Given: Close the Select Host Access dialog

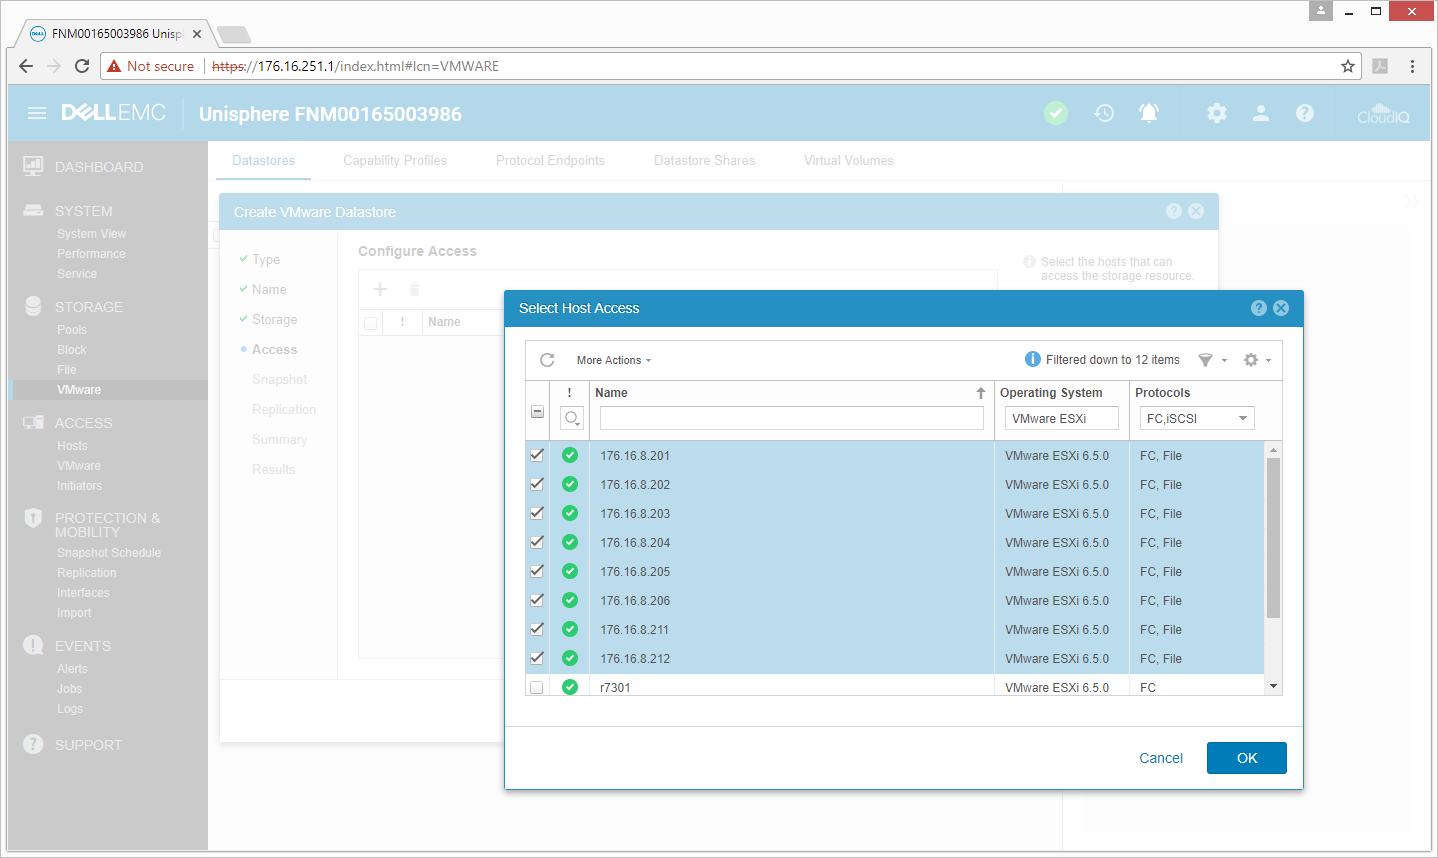Looking at the screenshot, I should [1281, 308].
